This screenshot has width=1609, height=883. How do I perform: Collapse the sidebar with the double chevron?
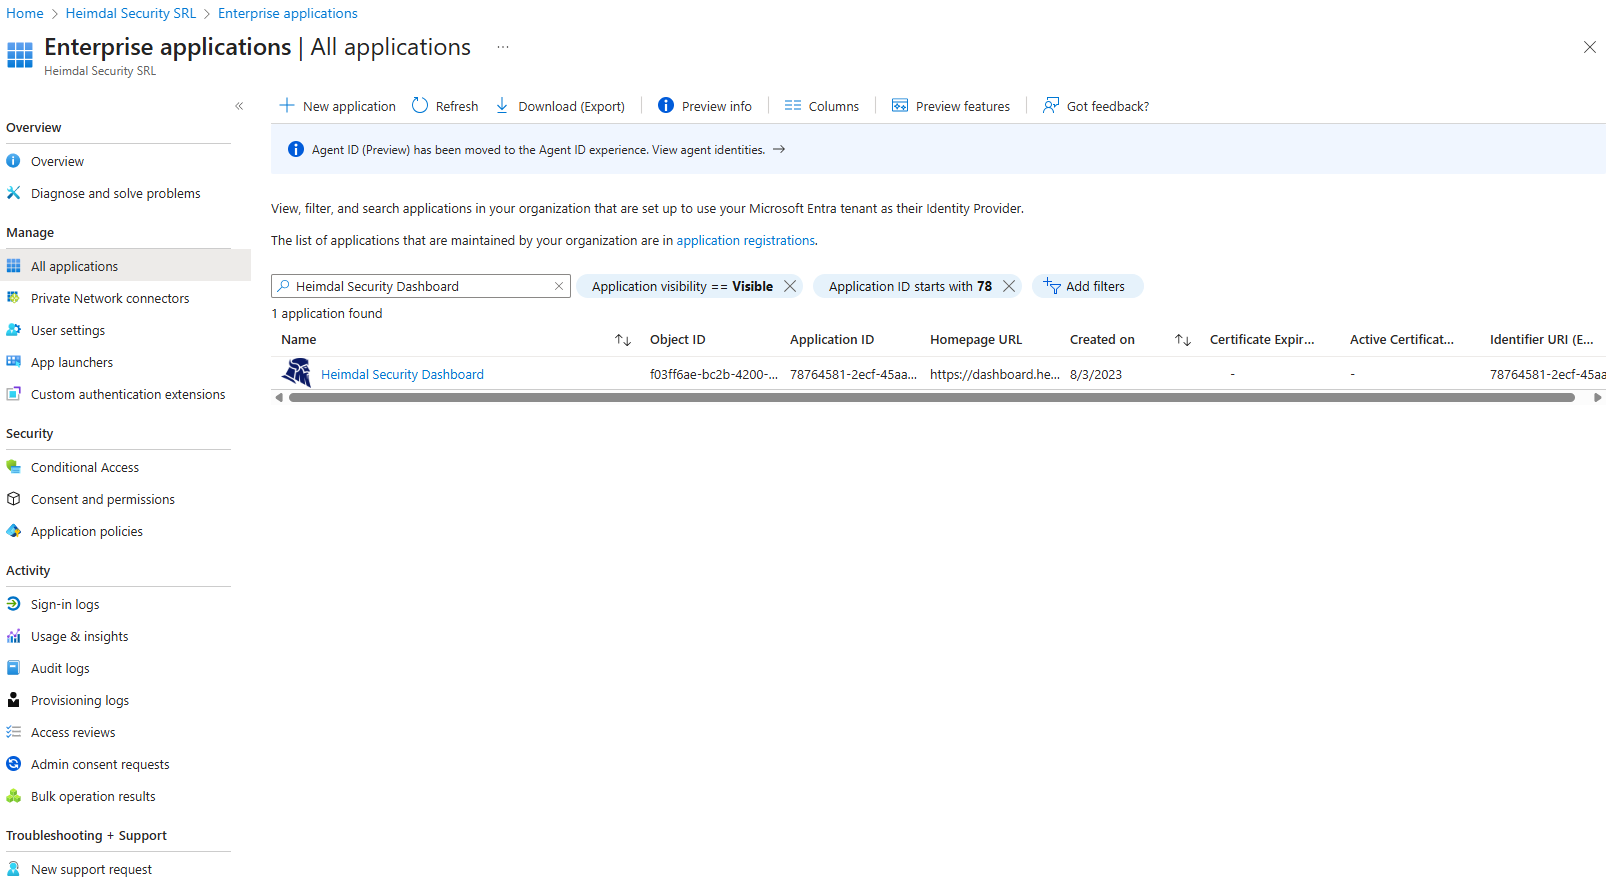click(239, 106)
